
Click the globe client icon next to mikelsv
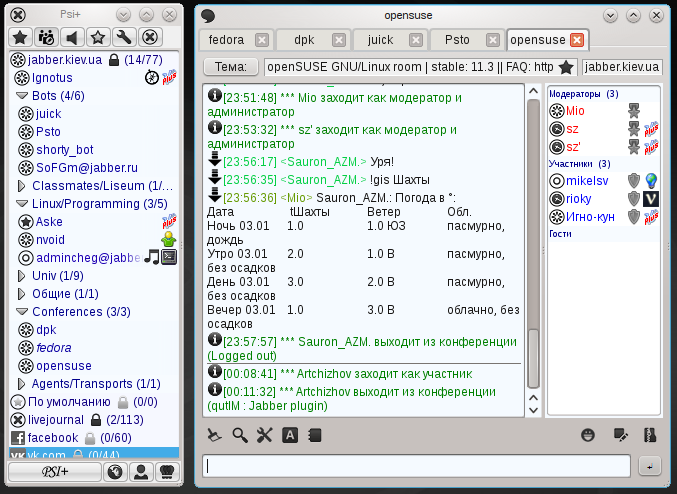(651, 180)
